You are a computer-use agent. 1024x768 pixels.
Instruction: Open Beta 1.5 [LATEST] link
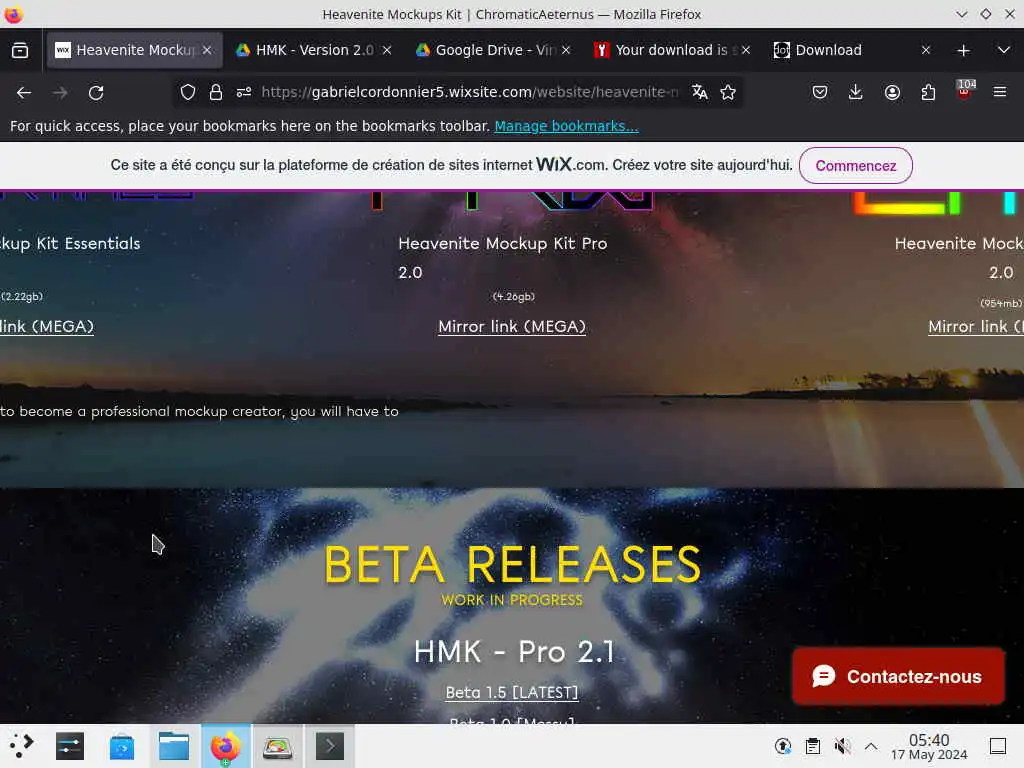(512, 692)
